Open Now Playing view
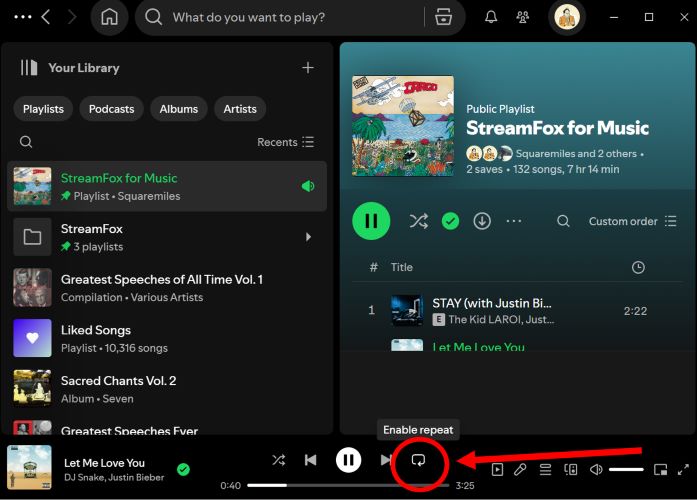 pyautogui.click(x=497, y=469)
